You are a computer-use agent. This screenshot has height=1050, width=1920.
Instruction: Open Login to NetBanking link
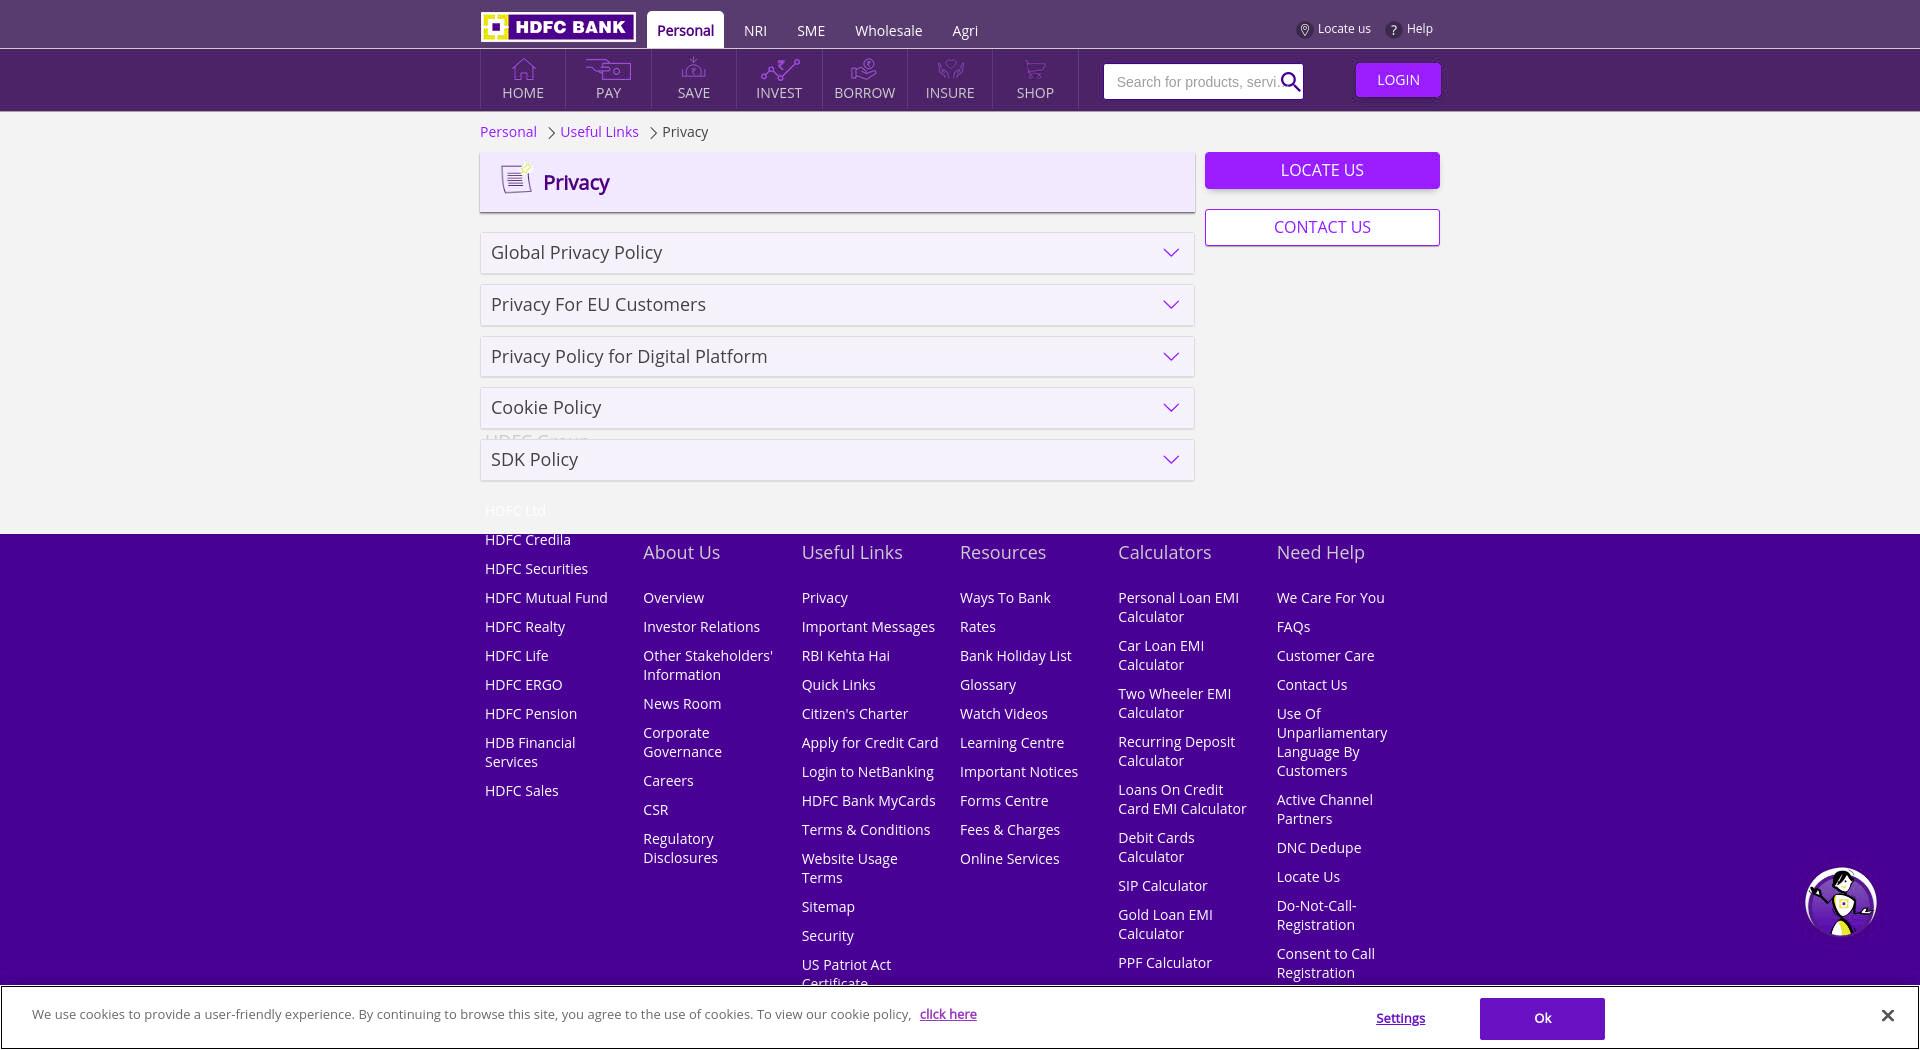(x=867, y=772)
